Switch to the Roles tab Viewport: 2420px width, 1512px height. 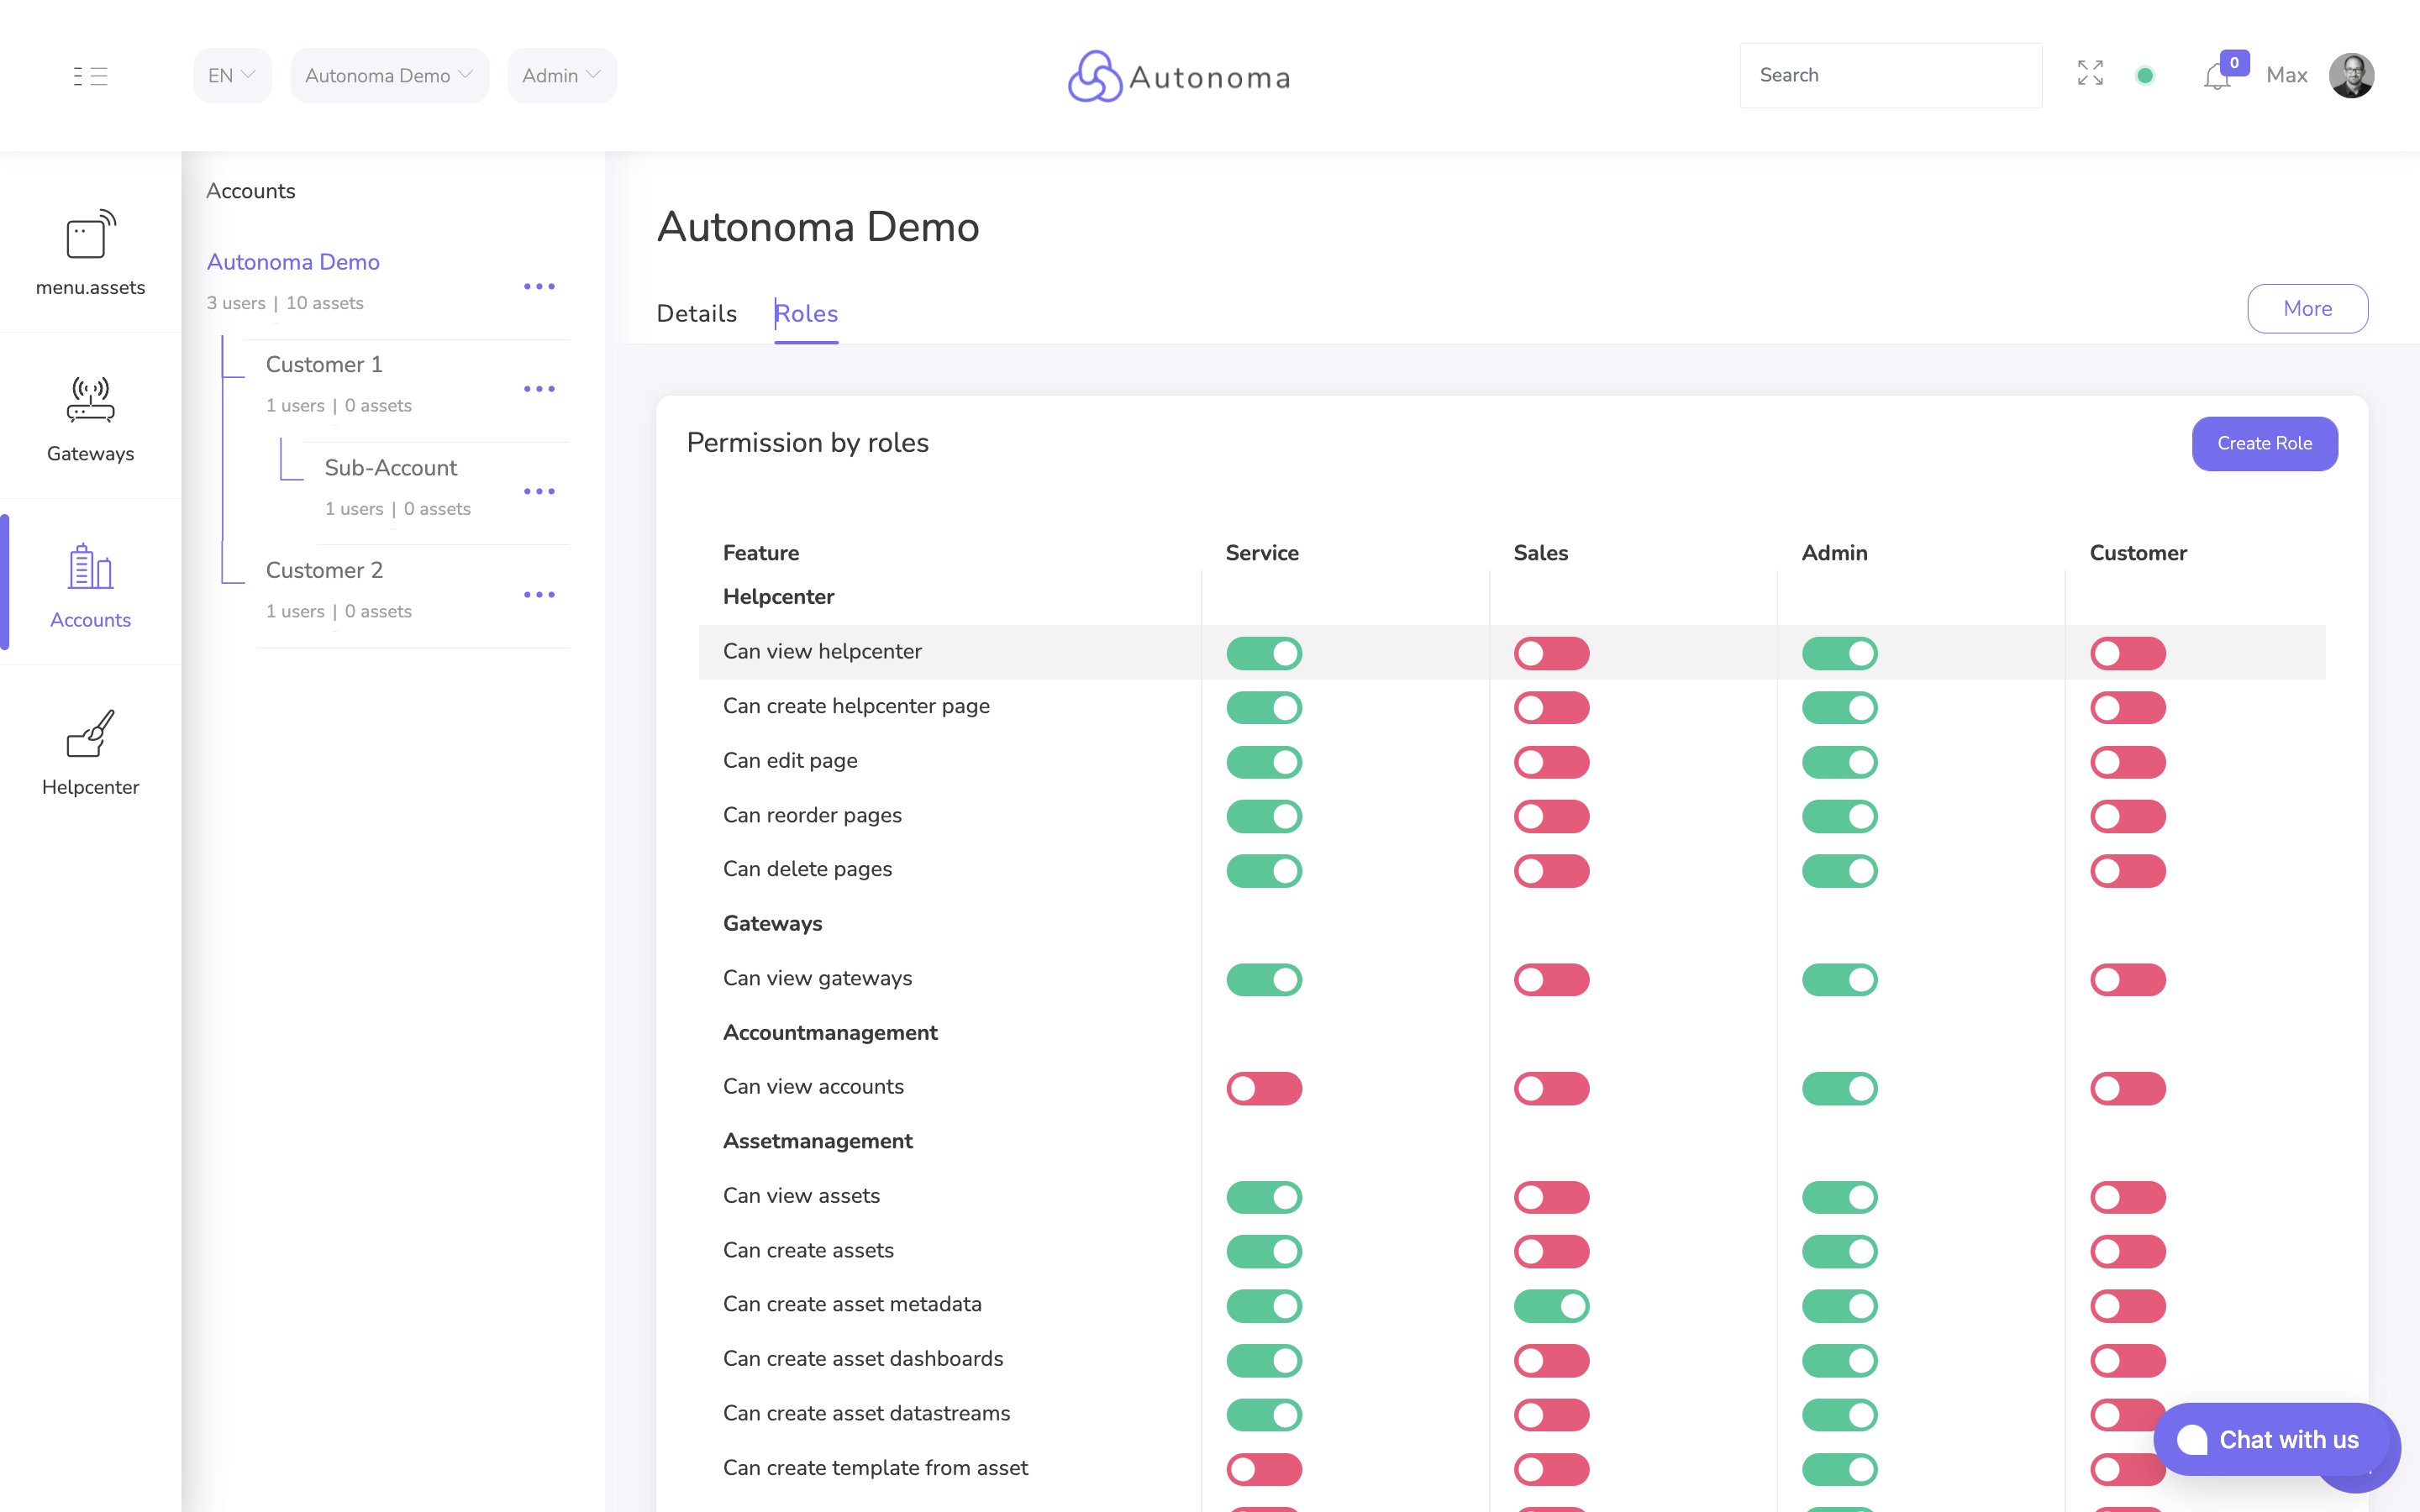[806, 313]
